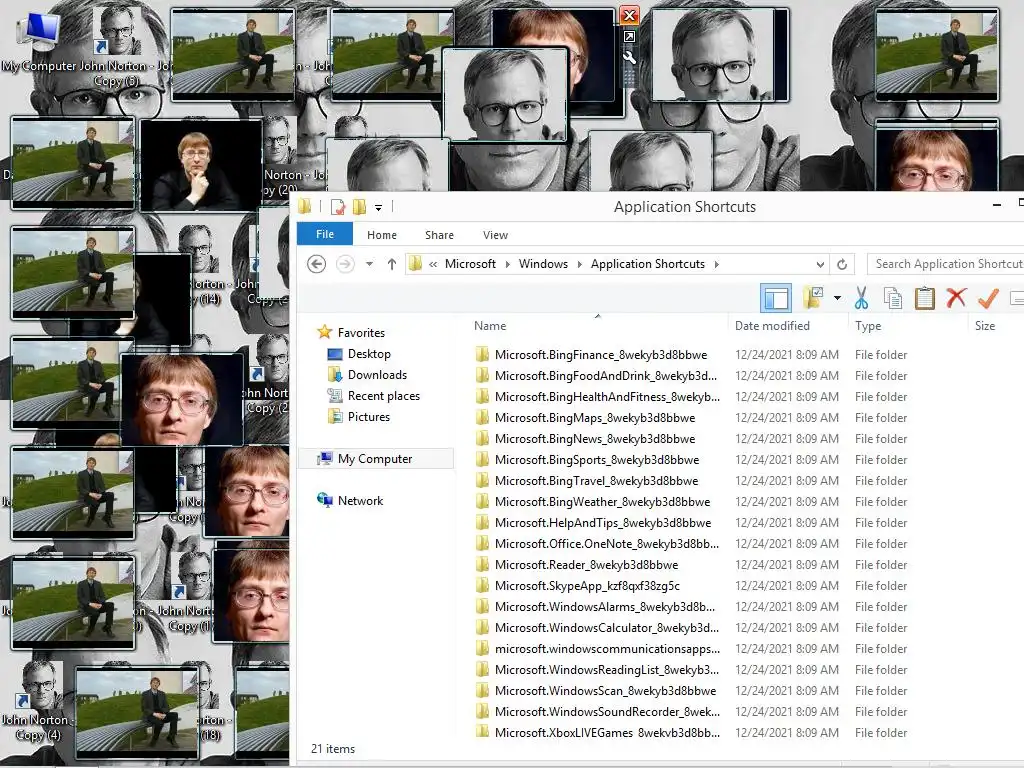Image resolution: width=1024 pixels, height=768 pixels.
Task: Select the Microsoft.BingTravel_8wekyb3d8bbwe folder
Action: [x=596, y=481]
